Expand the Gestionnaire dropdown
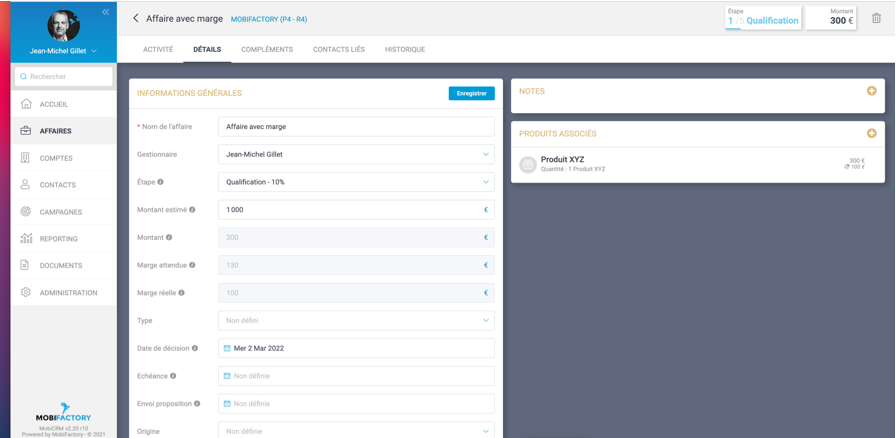 pyautogui.click(x=355, y=155)
